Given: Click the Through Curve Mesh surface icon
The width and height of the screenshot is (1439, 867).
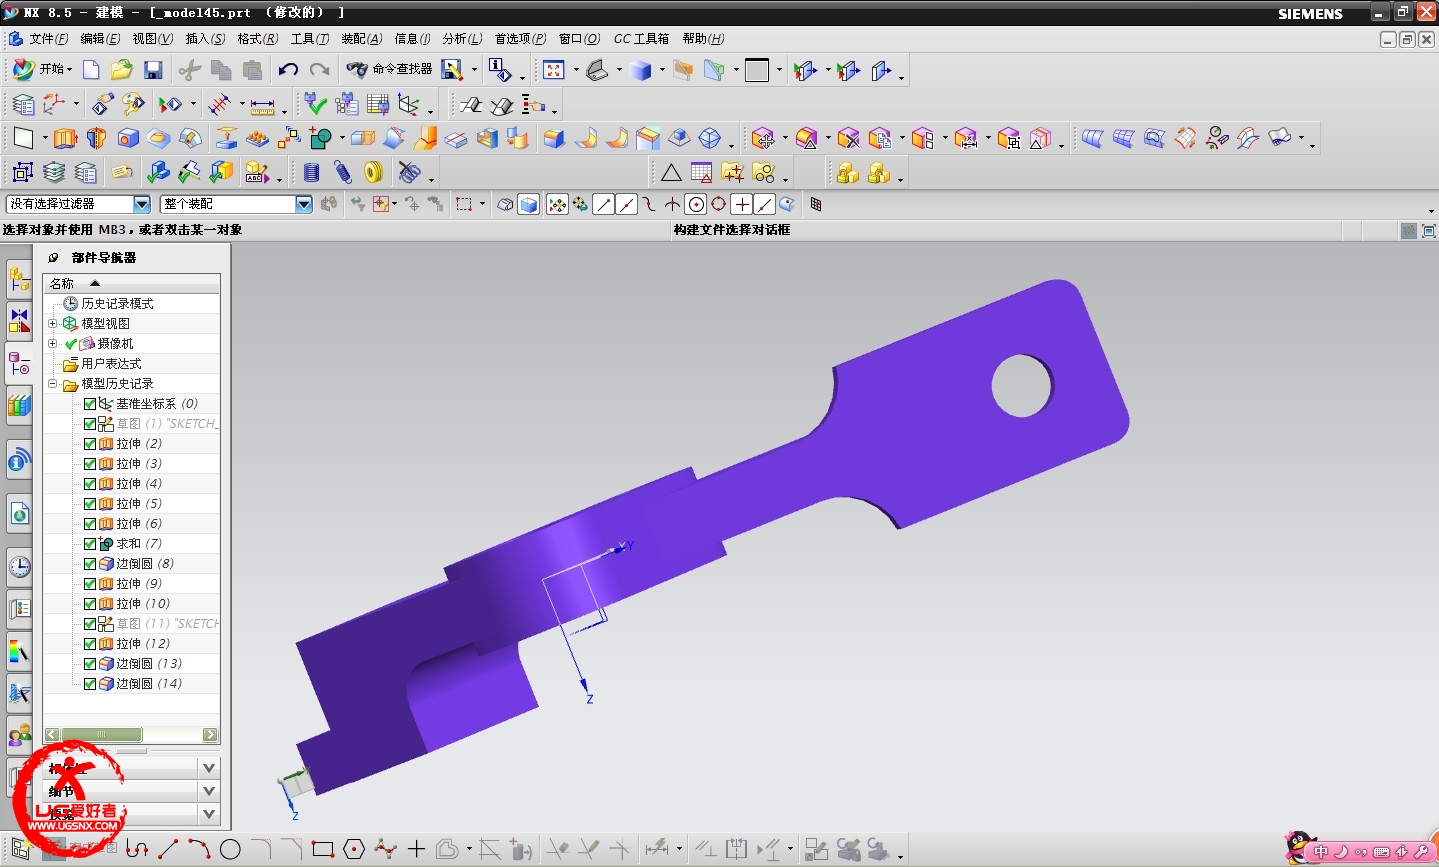Looking at the screenshot, I should point(1123,138).
